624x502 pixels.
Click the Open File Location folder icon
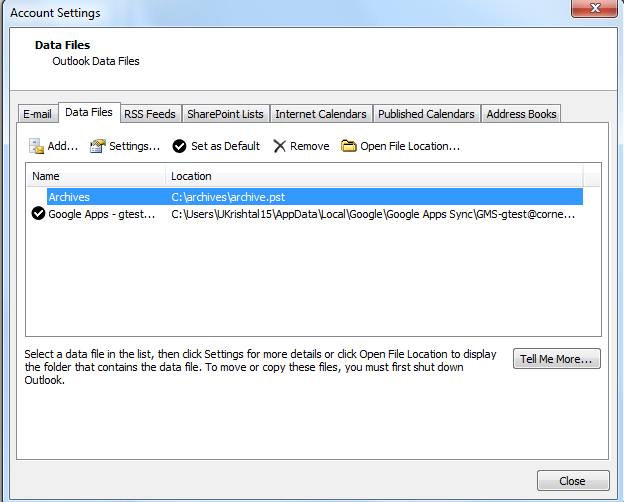349,146
